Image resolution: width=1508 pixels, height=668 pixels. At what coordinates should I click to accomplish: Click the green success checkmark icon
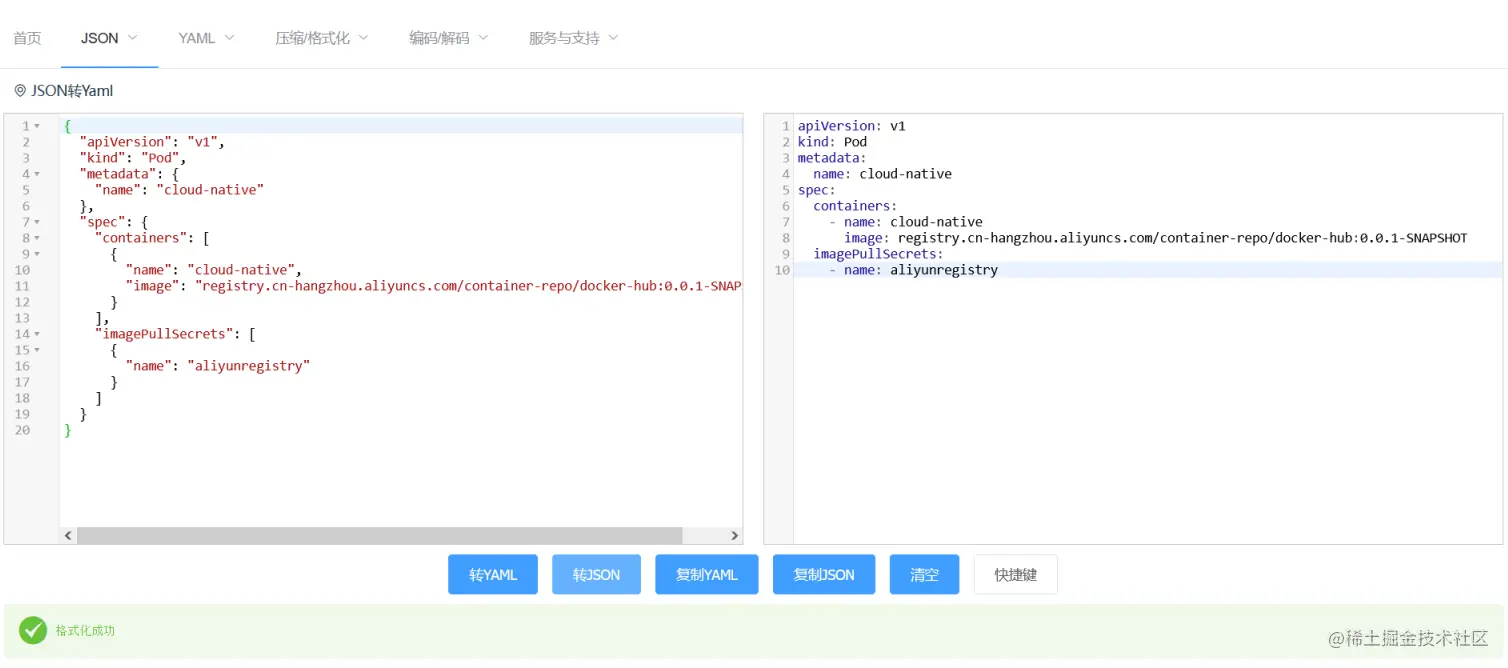33,630
